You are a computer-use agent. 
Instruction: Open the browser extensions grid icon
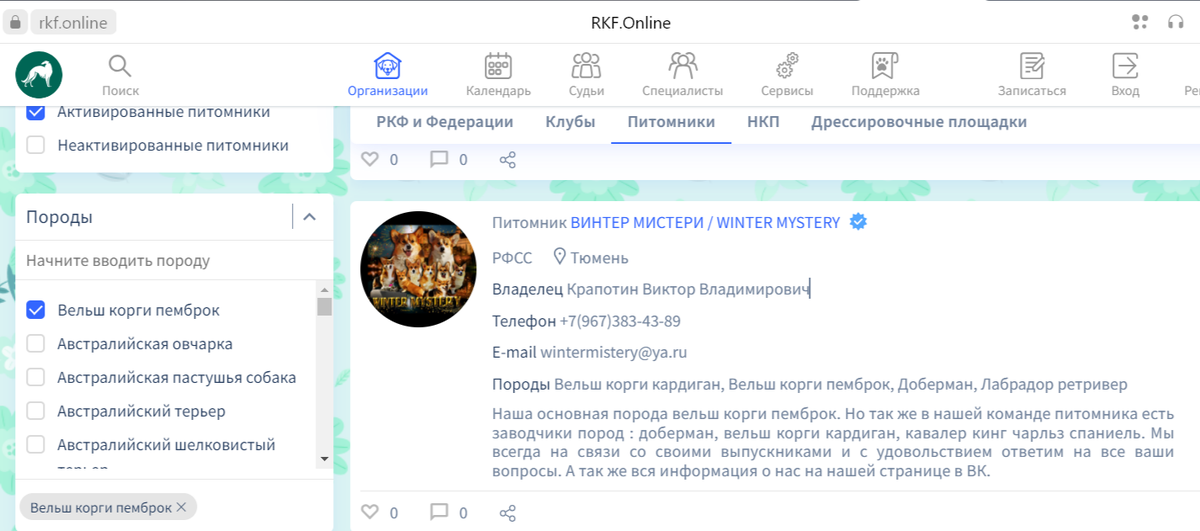tap(1140, 22)
